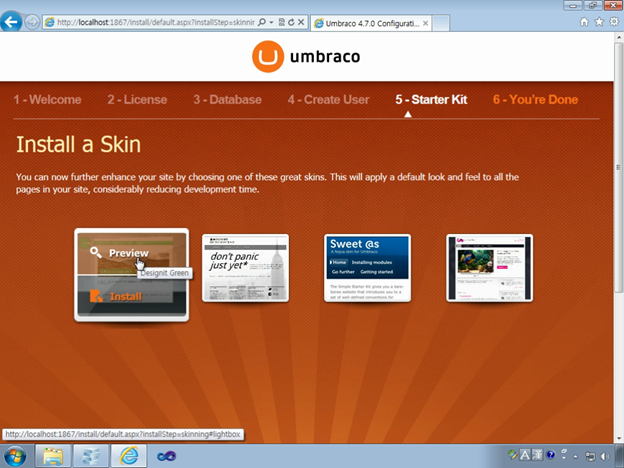Preview the Designit Green skin

click(x=131, y=254)
